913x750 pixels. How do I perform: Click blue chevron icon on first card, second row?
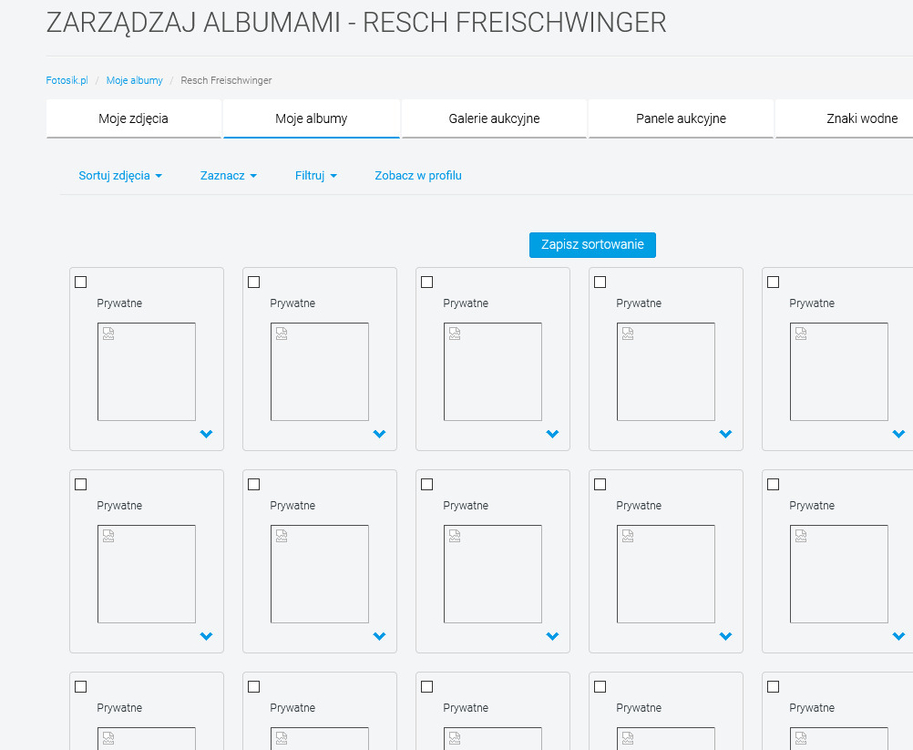(206, 636)
